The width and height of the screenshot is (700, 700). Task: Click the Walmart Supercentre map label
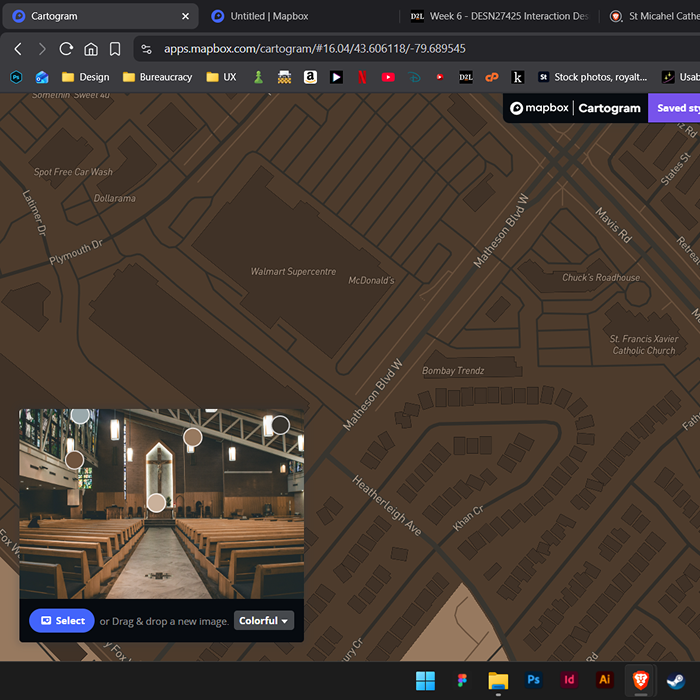coord(293,271)
